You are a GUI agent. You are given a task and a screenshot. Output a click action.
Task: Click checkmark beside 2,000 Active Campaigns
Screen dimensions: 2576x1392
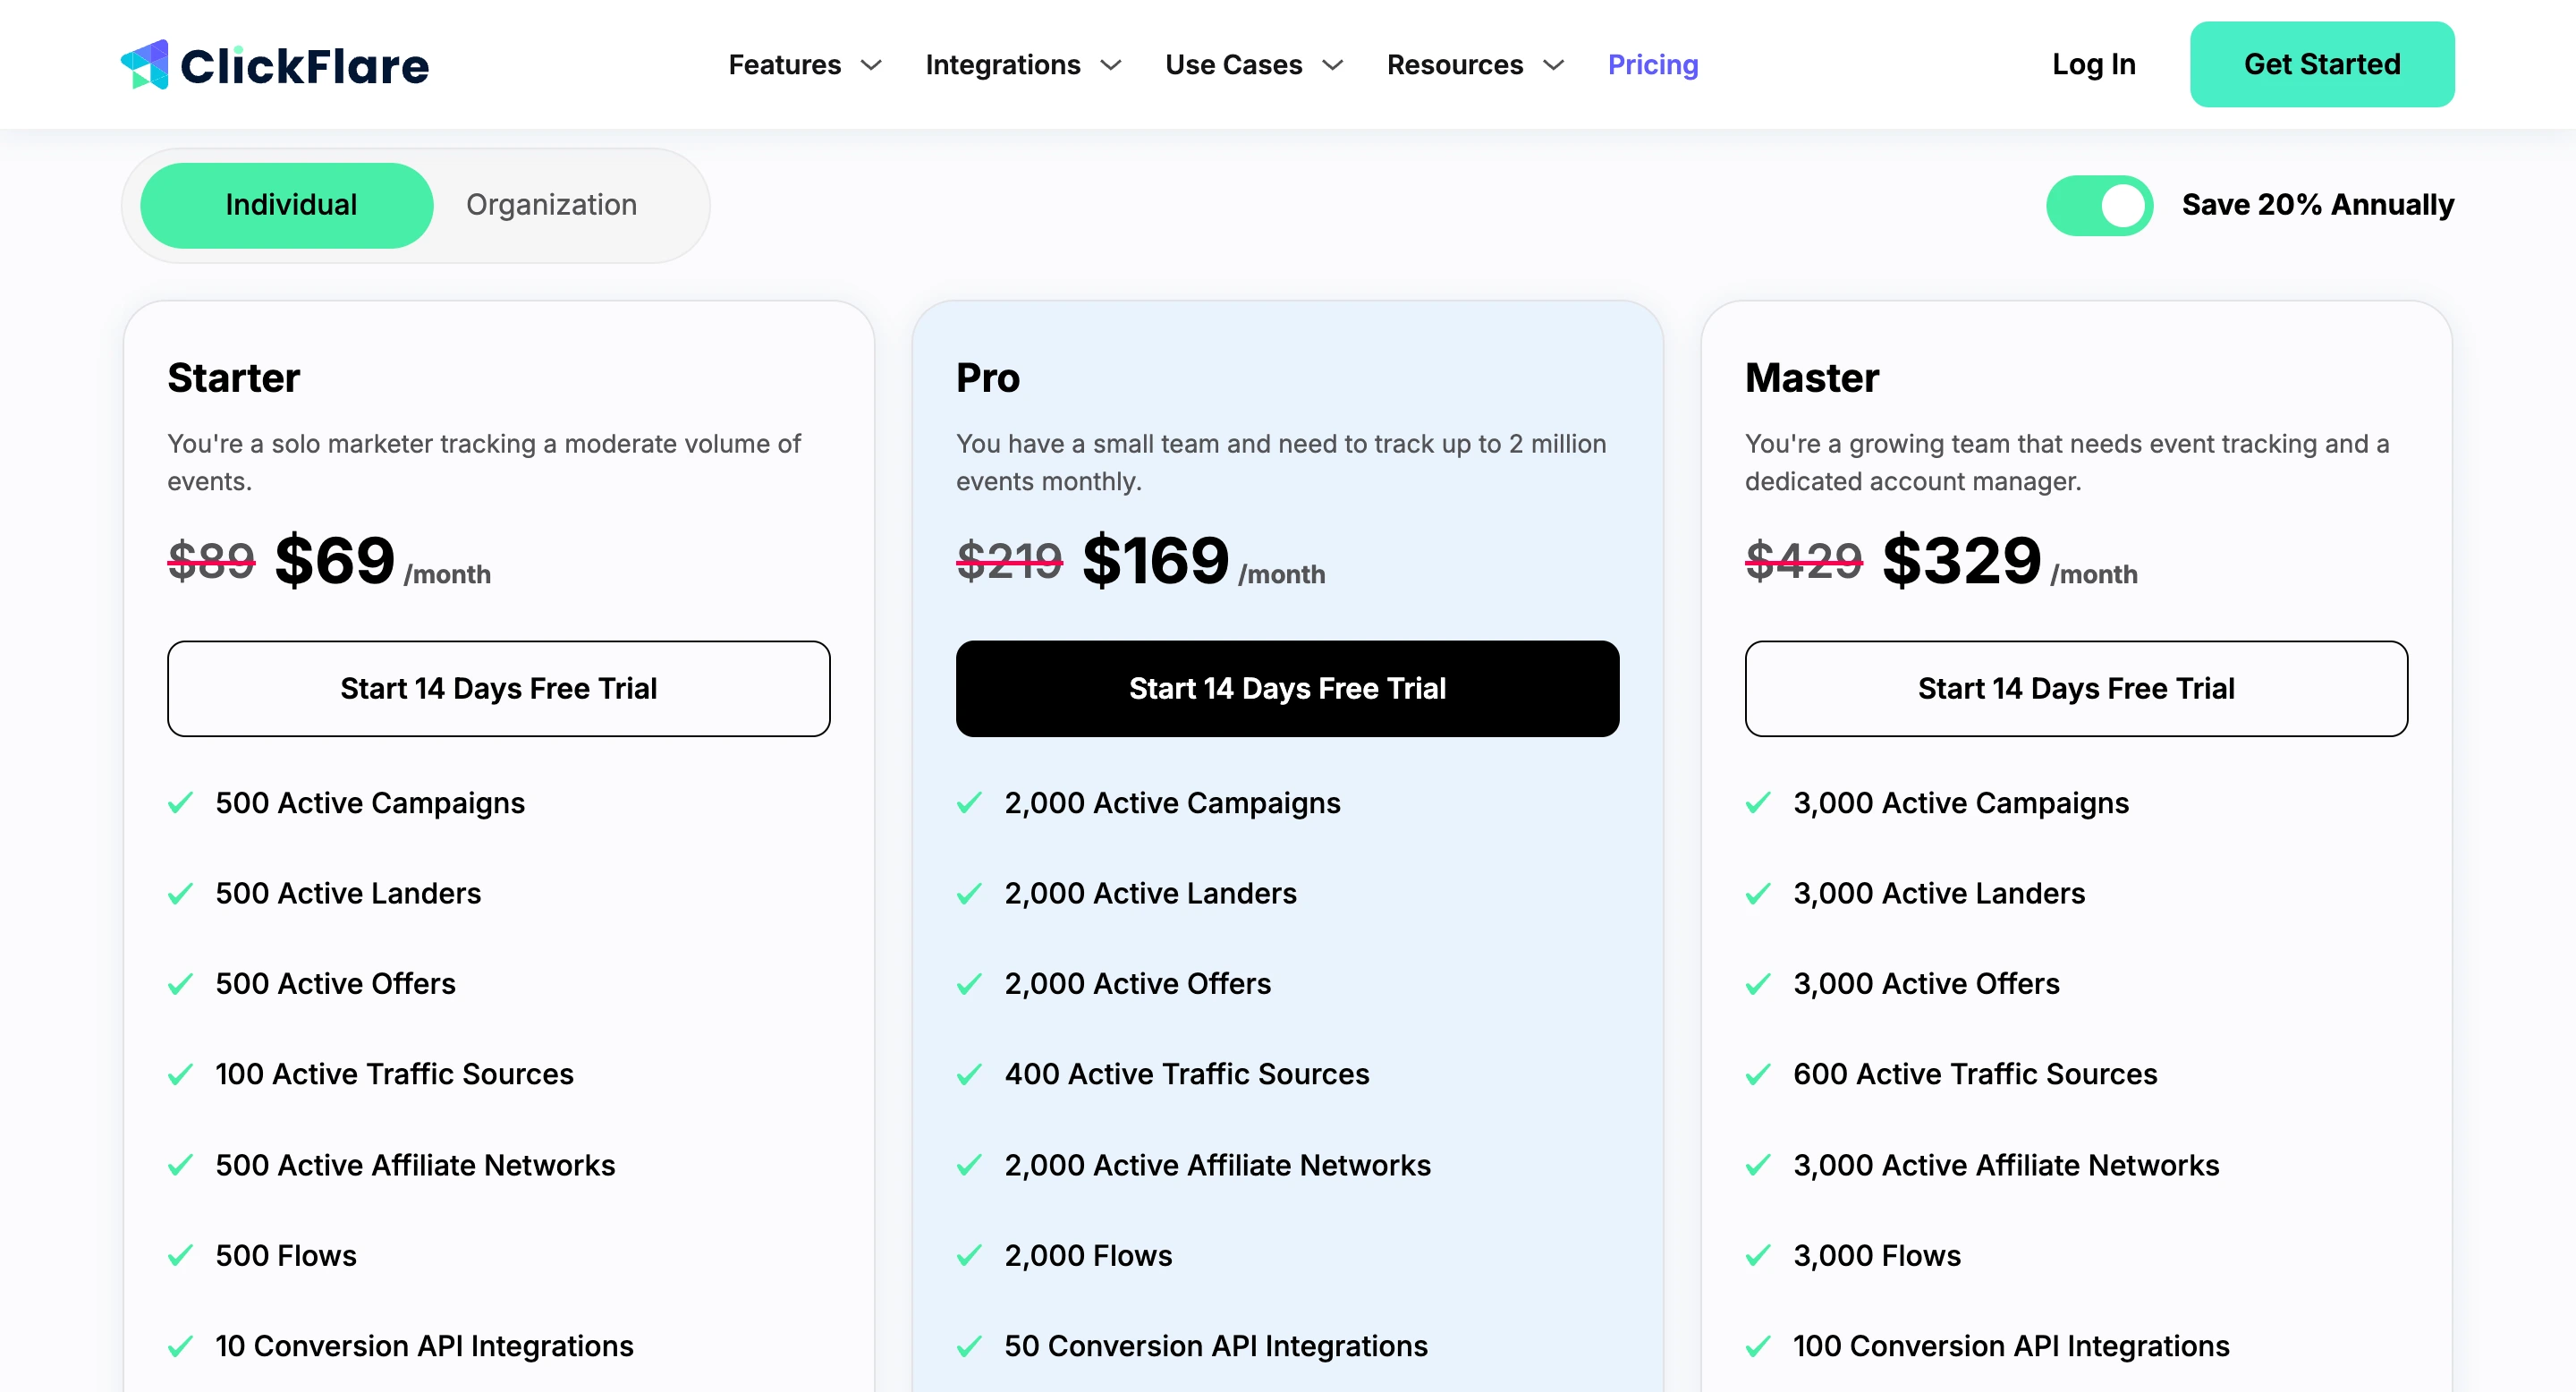coord(969,803)
